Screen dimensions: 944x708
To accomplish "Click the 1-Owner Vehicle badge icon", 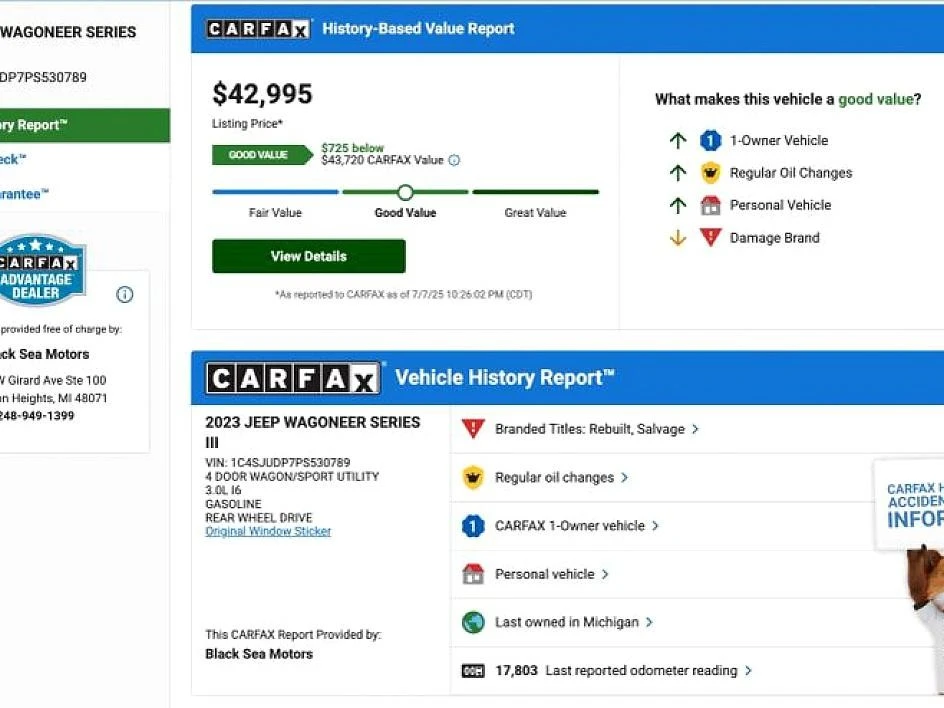I will pos(710,140).
